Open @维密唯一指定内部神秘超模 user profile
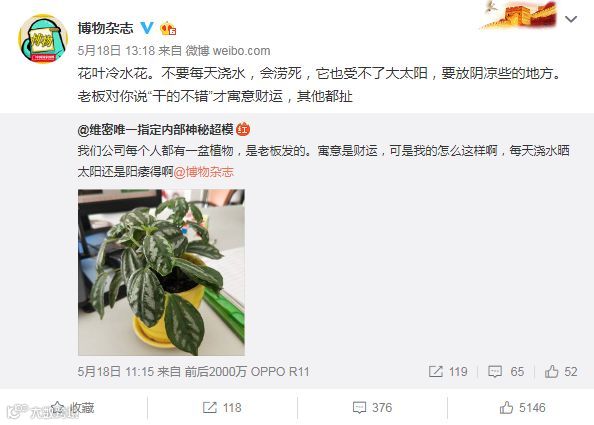The height and width of the screenshot is (425, 594). point(155,130)
